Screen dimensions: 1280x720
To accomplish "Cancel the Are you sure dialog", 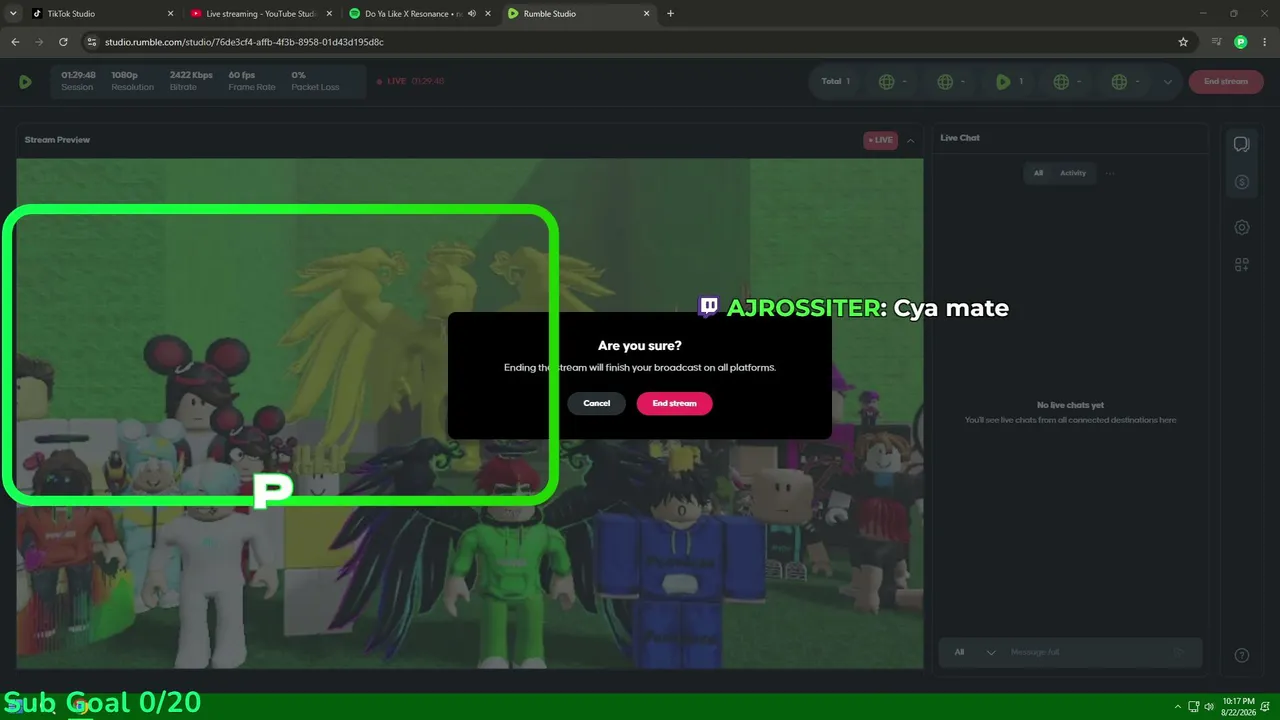I will (596, 403).
